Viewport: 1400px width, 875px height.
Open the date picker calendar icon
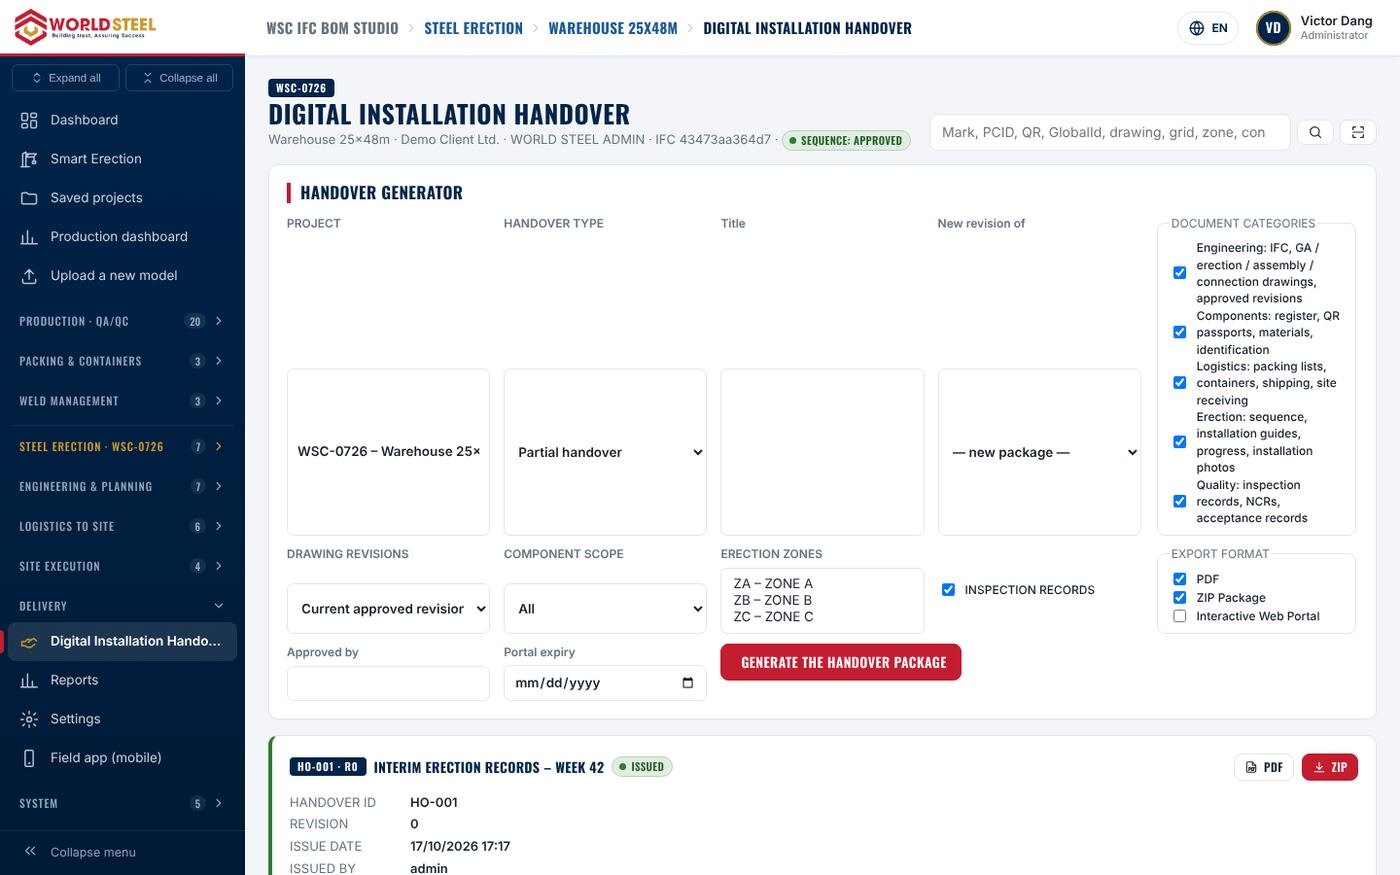[x=687, y=683]
